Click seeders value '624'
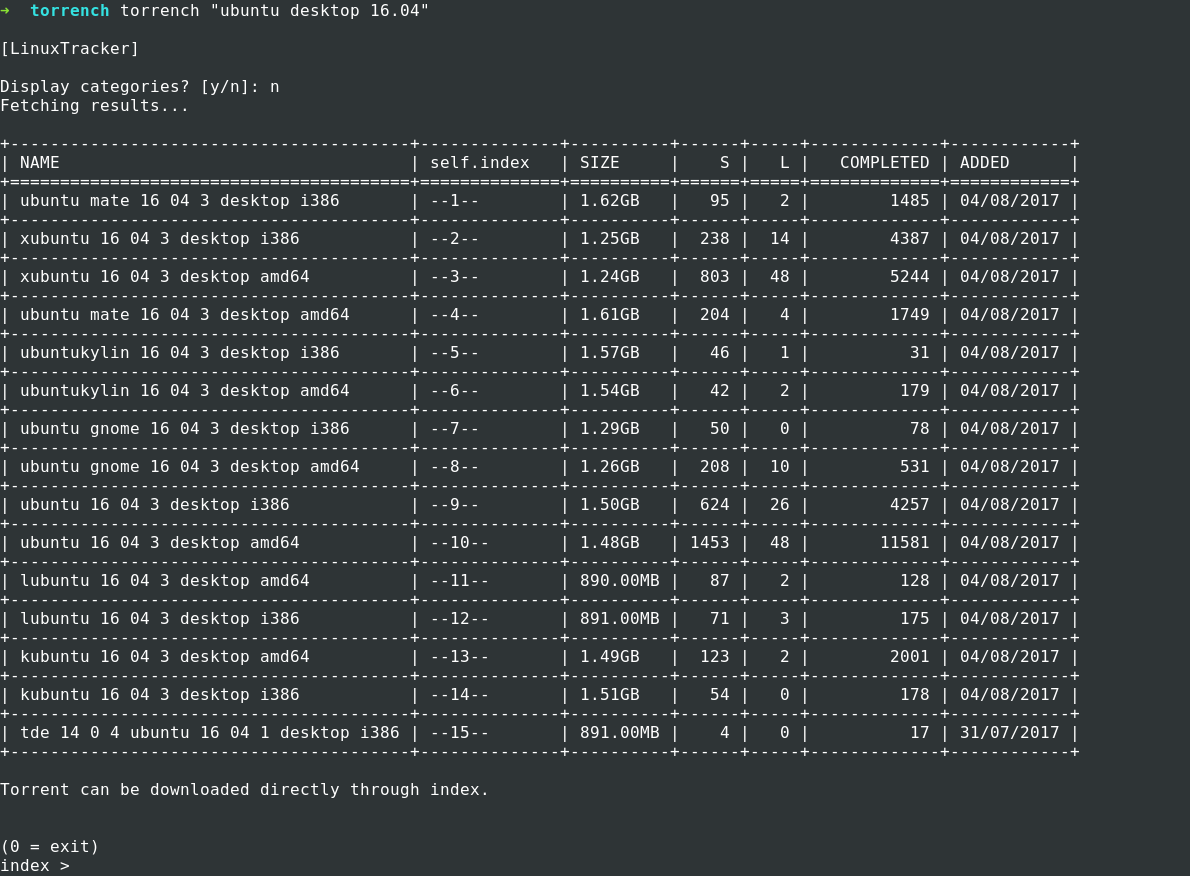Image resolution: width=1190 pixels, height=876 pixels. pos(715,505)
